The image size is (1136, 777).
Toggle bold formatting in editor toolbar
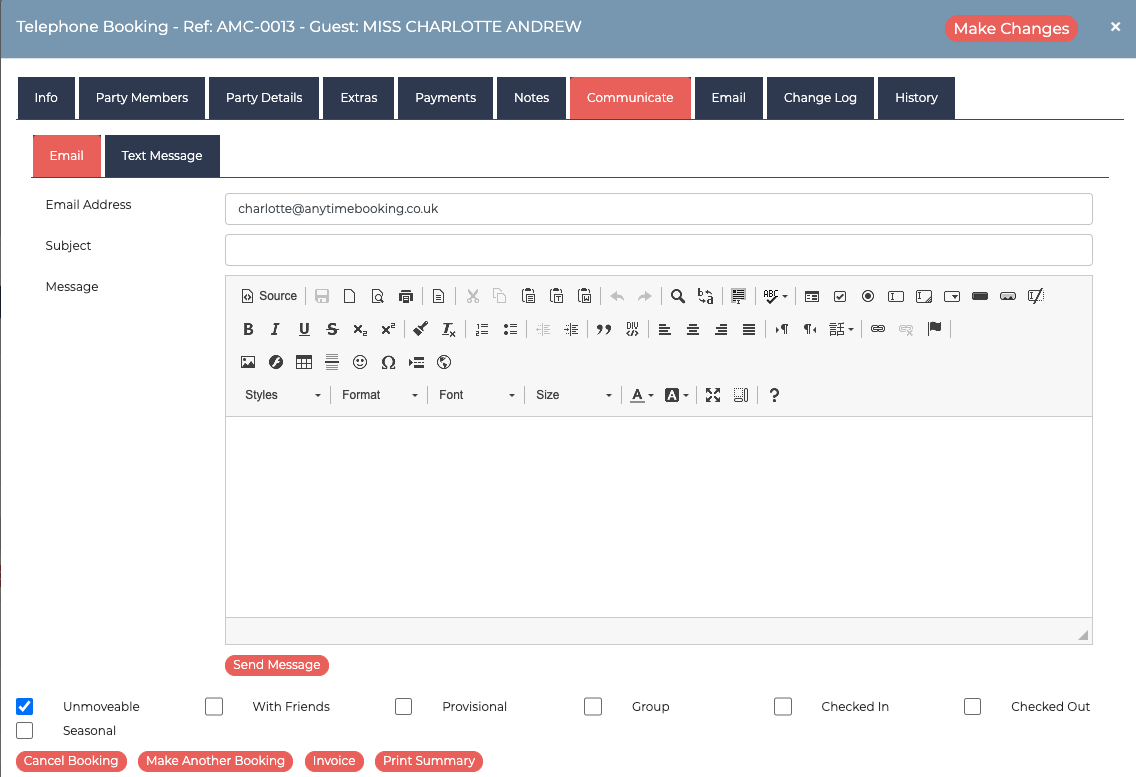point(248,329)
